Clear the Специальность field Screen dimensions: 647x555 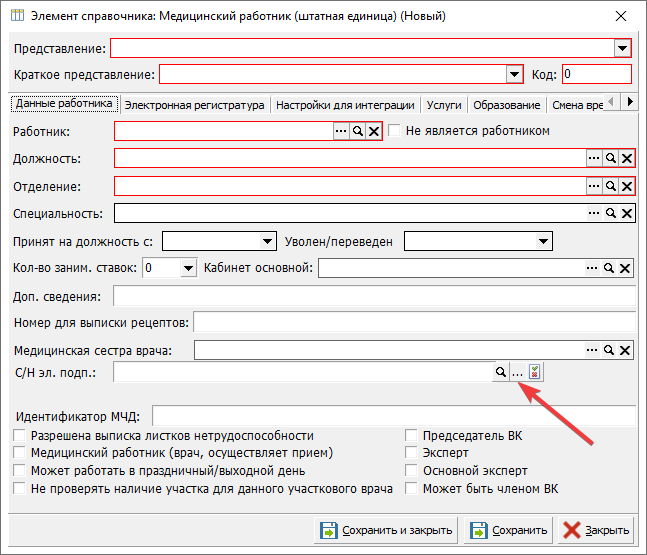(x=626, y=213)
